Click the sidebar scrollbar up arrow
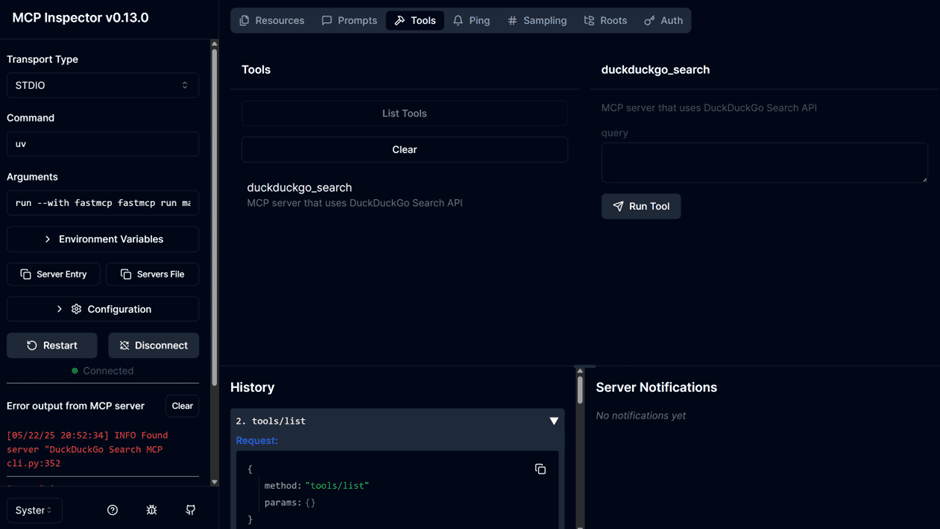940x529 pixels. [x=215, y=44]
